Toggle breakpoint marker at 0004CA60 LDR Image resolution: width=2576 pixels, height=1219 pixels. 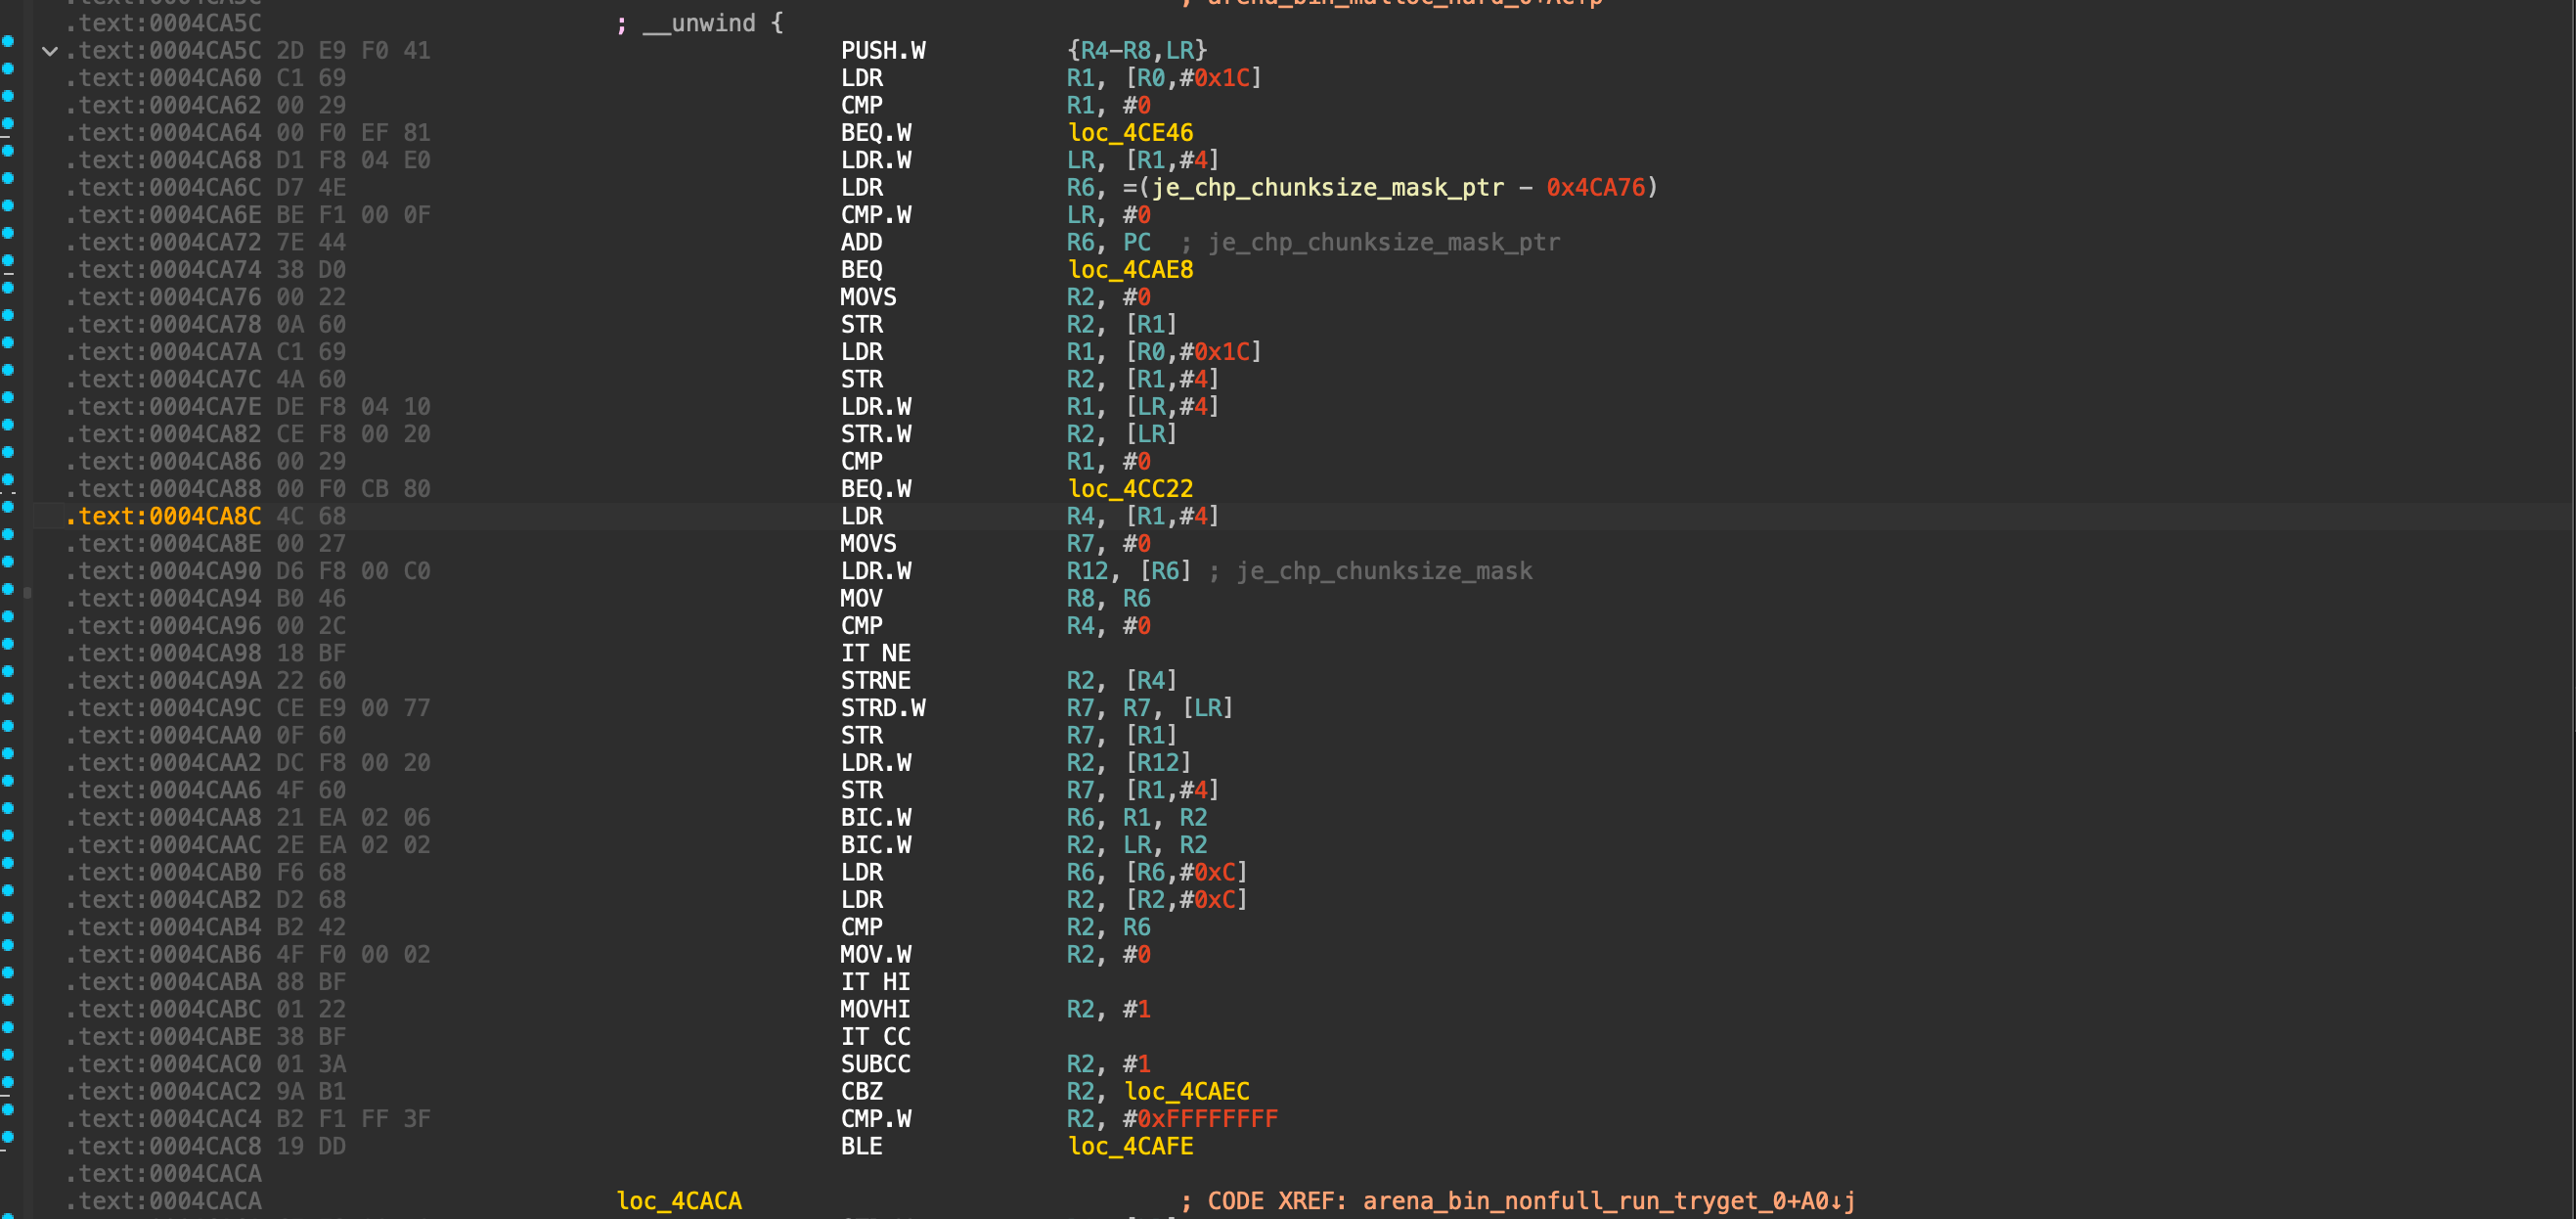click(8, 68)
